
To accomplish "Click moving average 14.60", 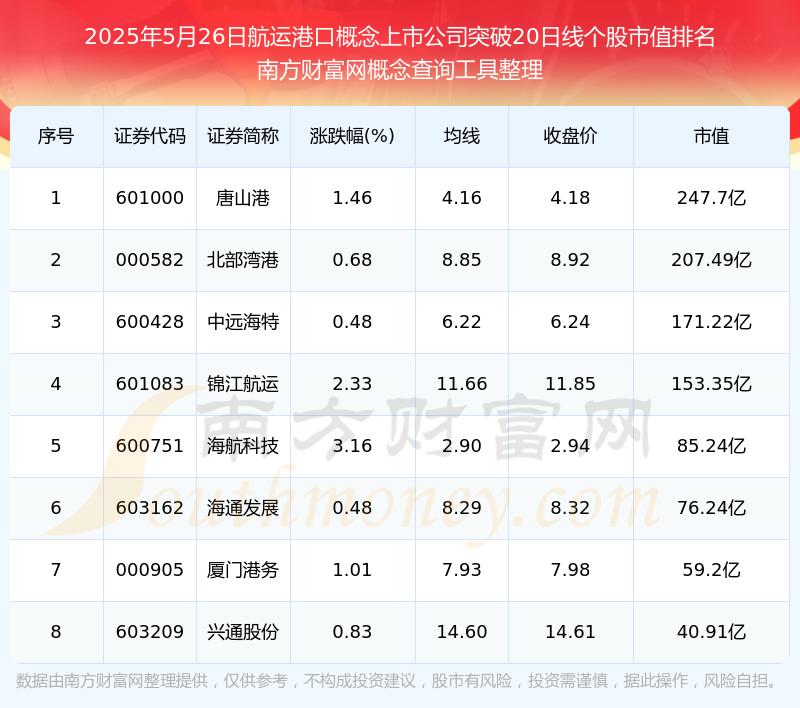I will [x=462, y=632].
